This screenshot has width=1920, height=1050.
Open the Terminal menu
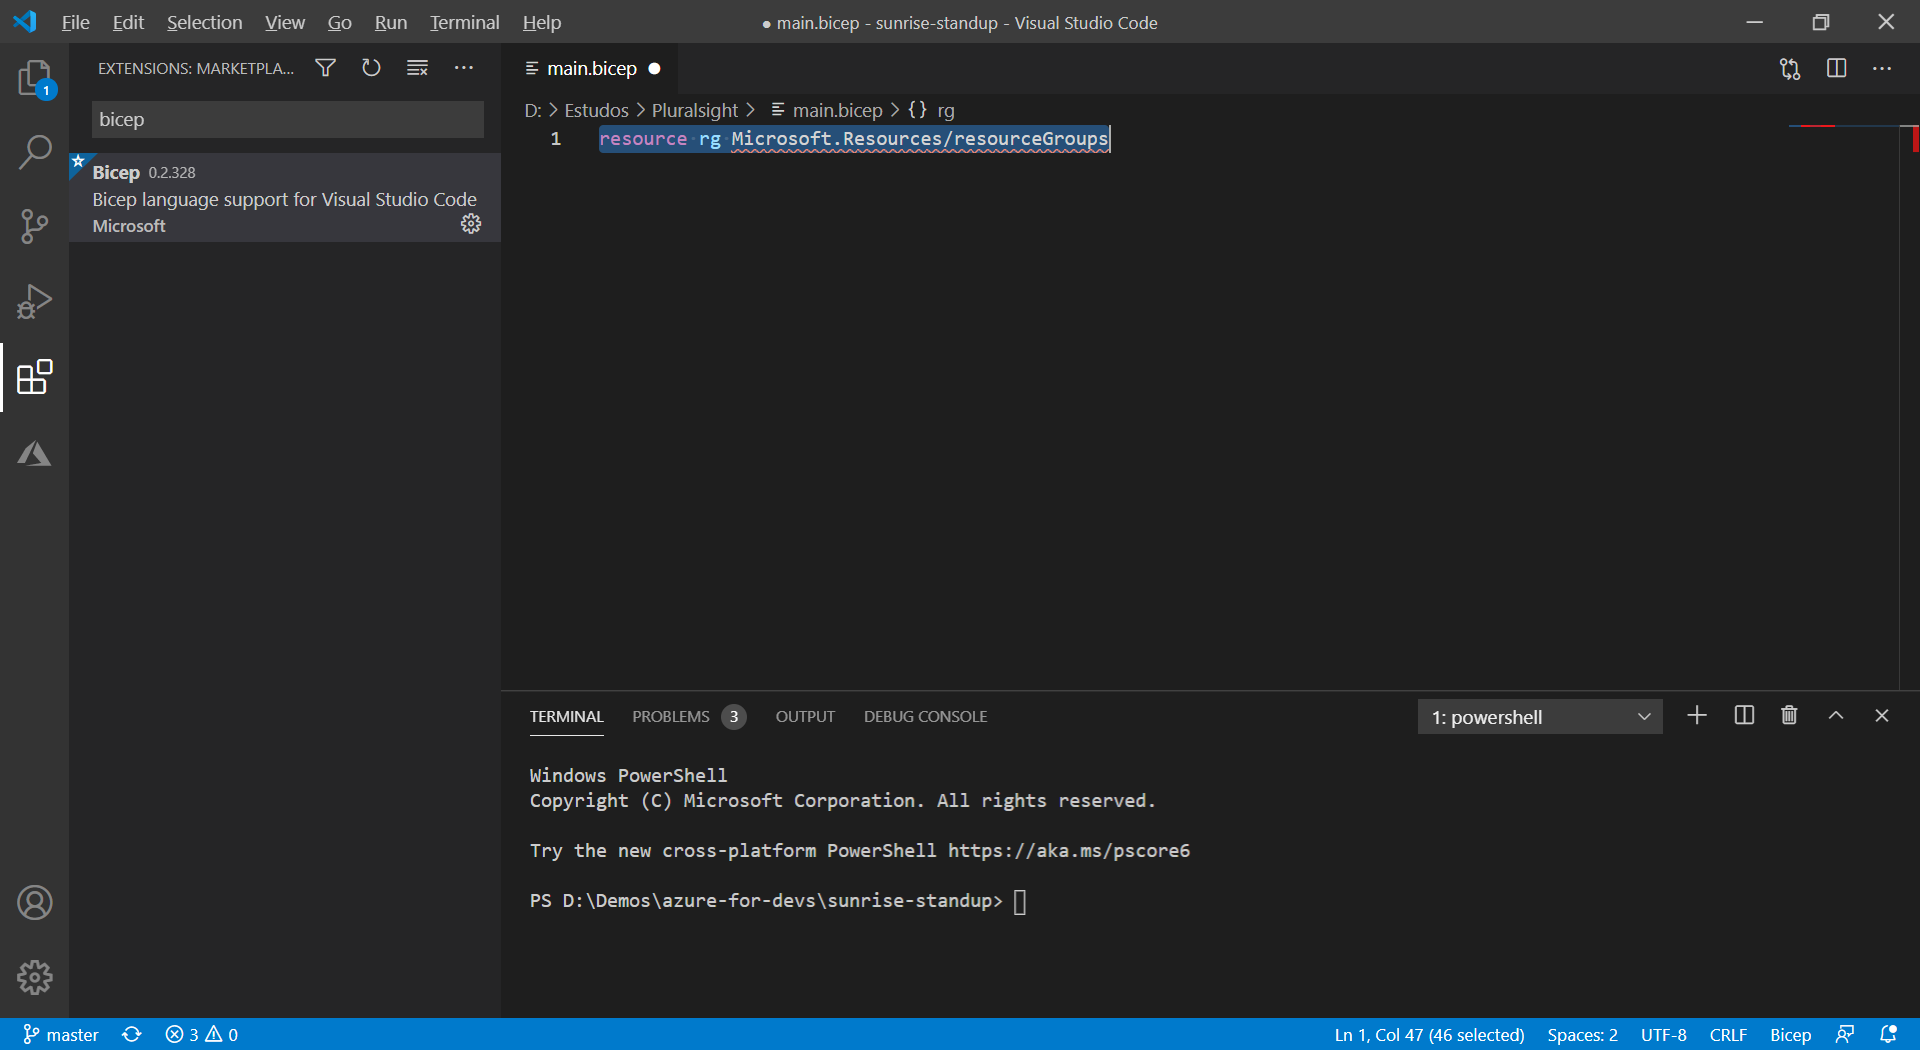click(463, 22)
